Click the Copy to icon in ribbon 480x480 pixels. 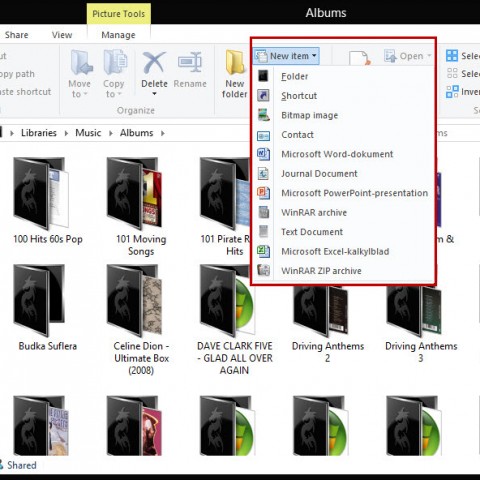[x=115, y=62]
